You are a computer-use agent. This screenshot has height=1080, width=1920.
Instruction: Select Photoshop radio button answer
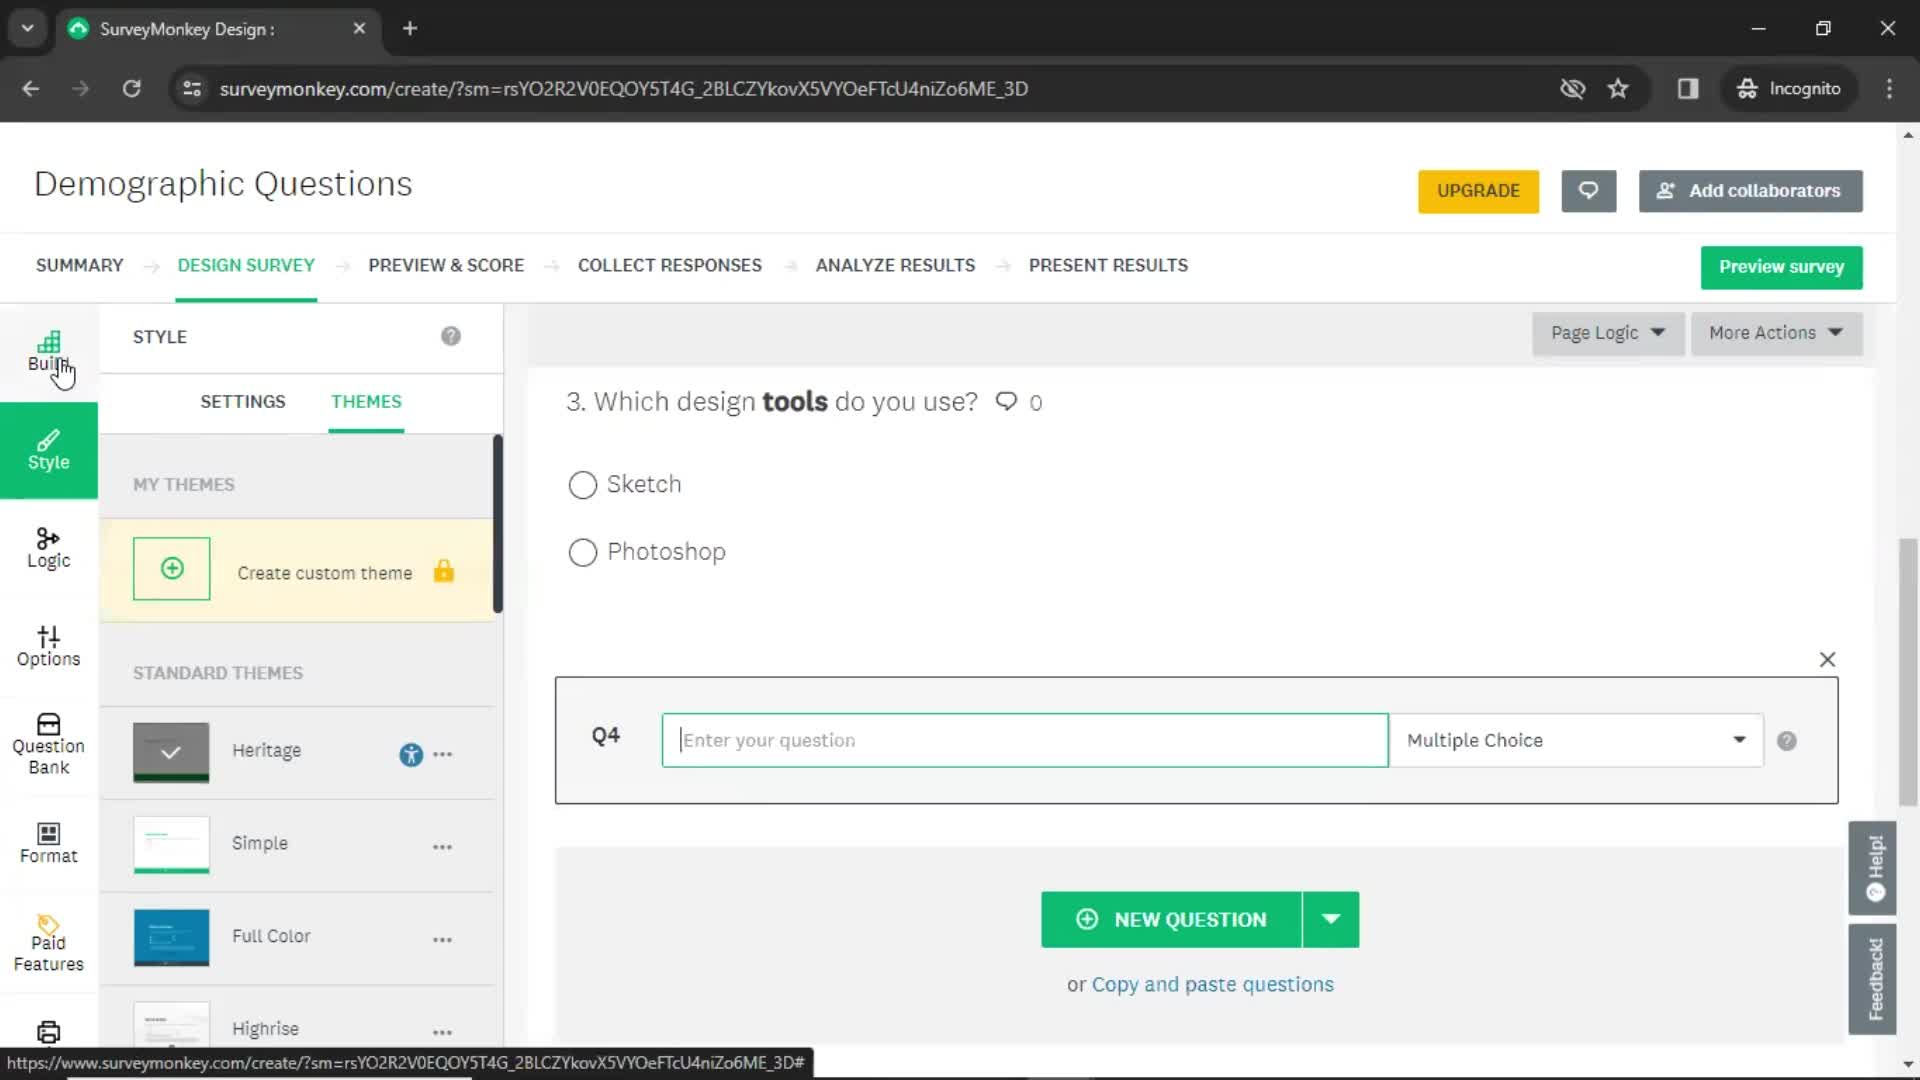coord(582,551)
